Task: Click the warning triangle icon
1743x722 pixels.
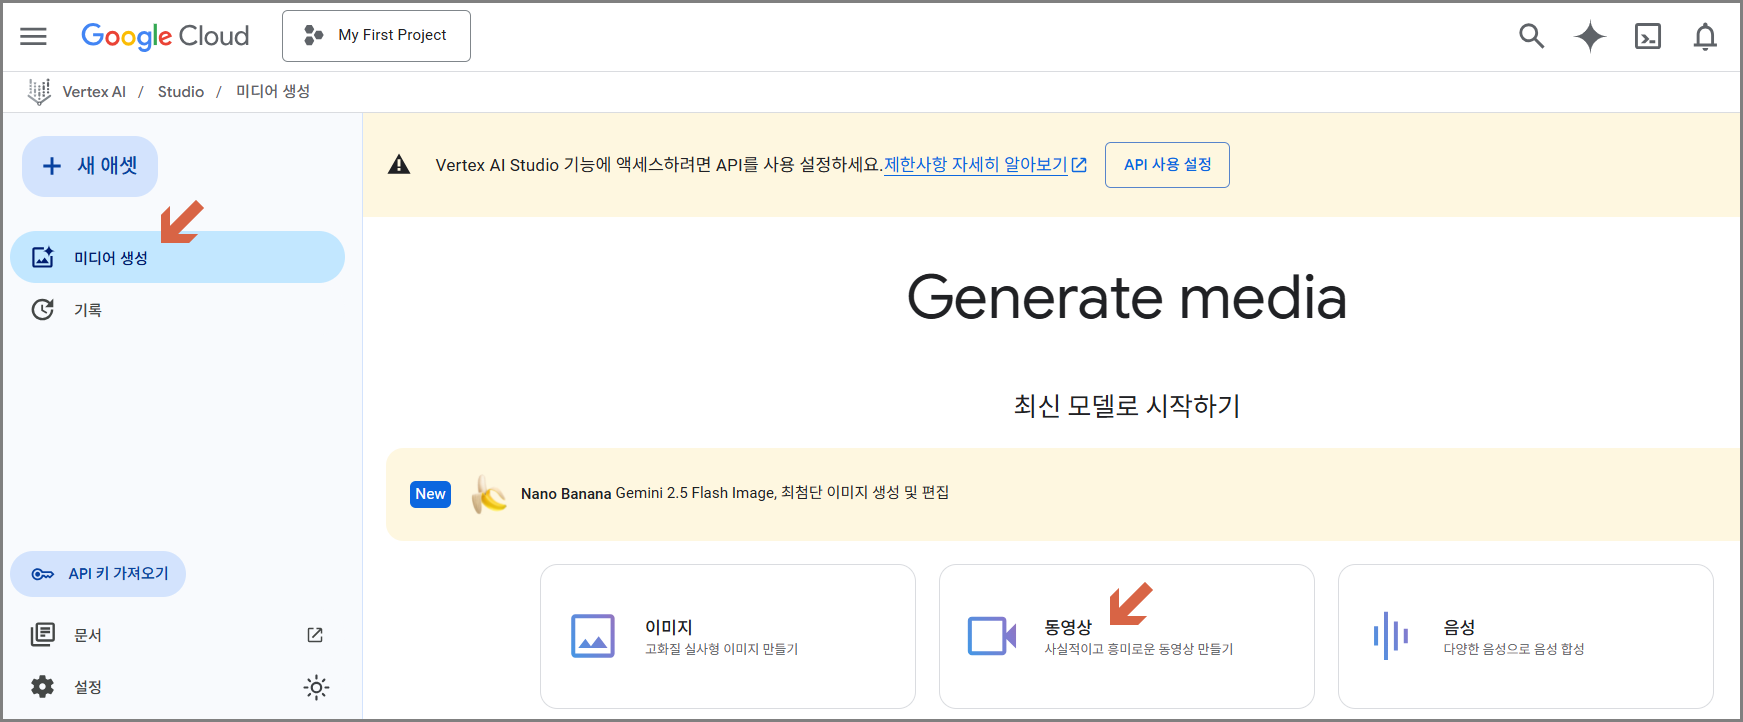Action: click(x=399, y=165)
